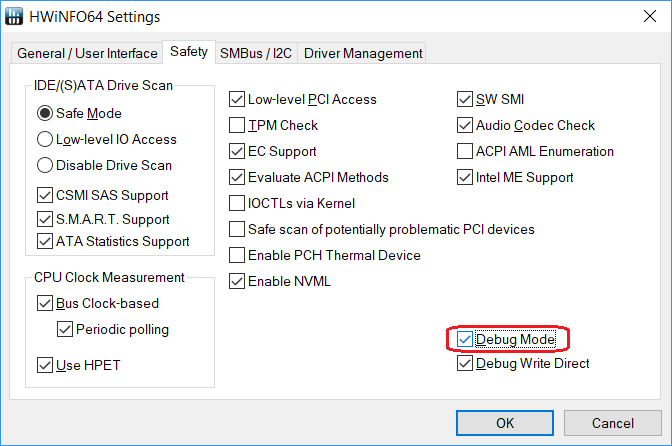Toggle Periodic polling checkbox
The image size is (672, 446).
coord(65,329)
